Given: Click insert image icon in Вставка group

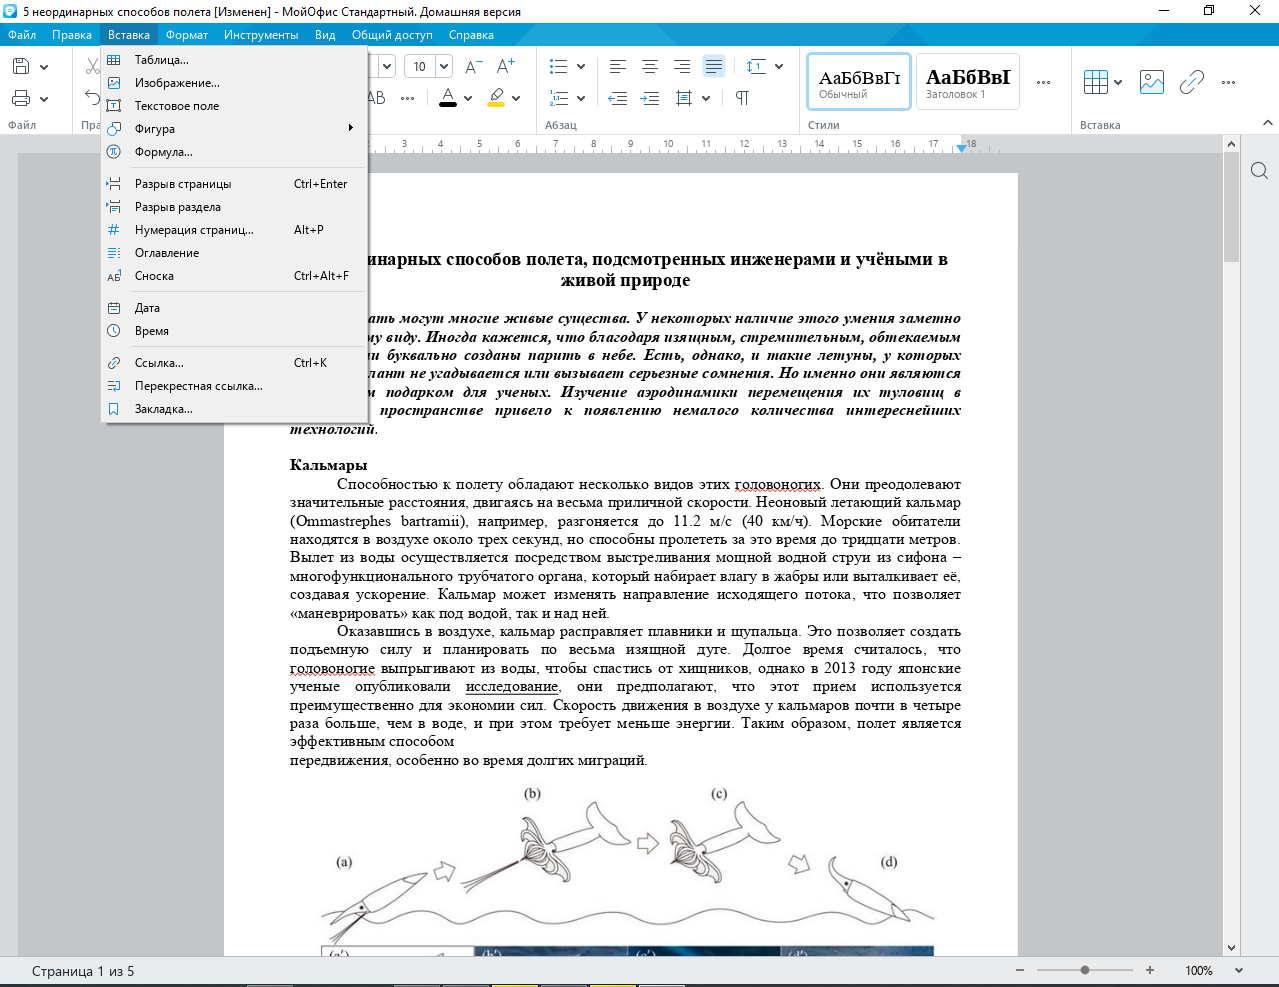Looking at the screenshot, I should click(x=1152, y=82).
